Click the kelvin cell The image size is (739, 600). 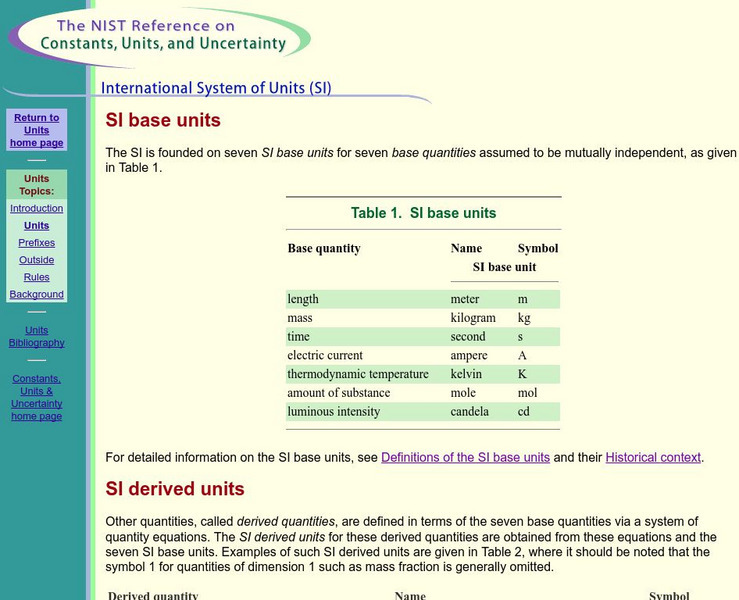[466, 374]
